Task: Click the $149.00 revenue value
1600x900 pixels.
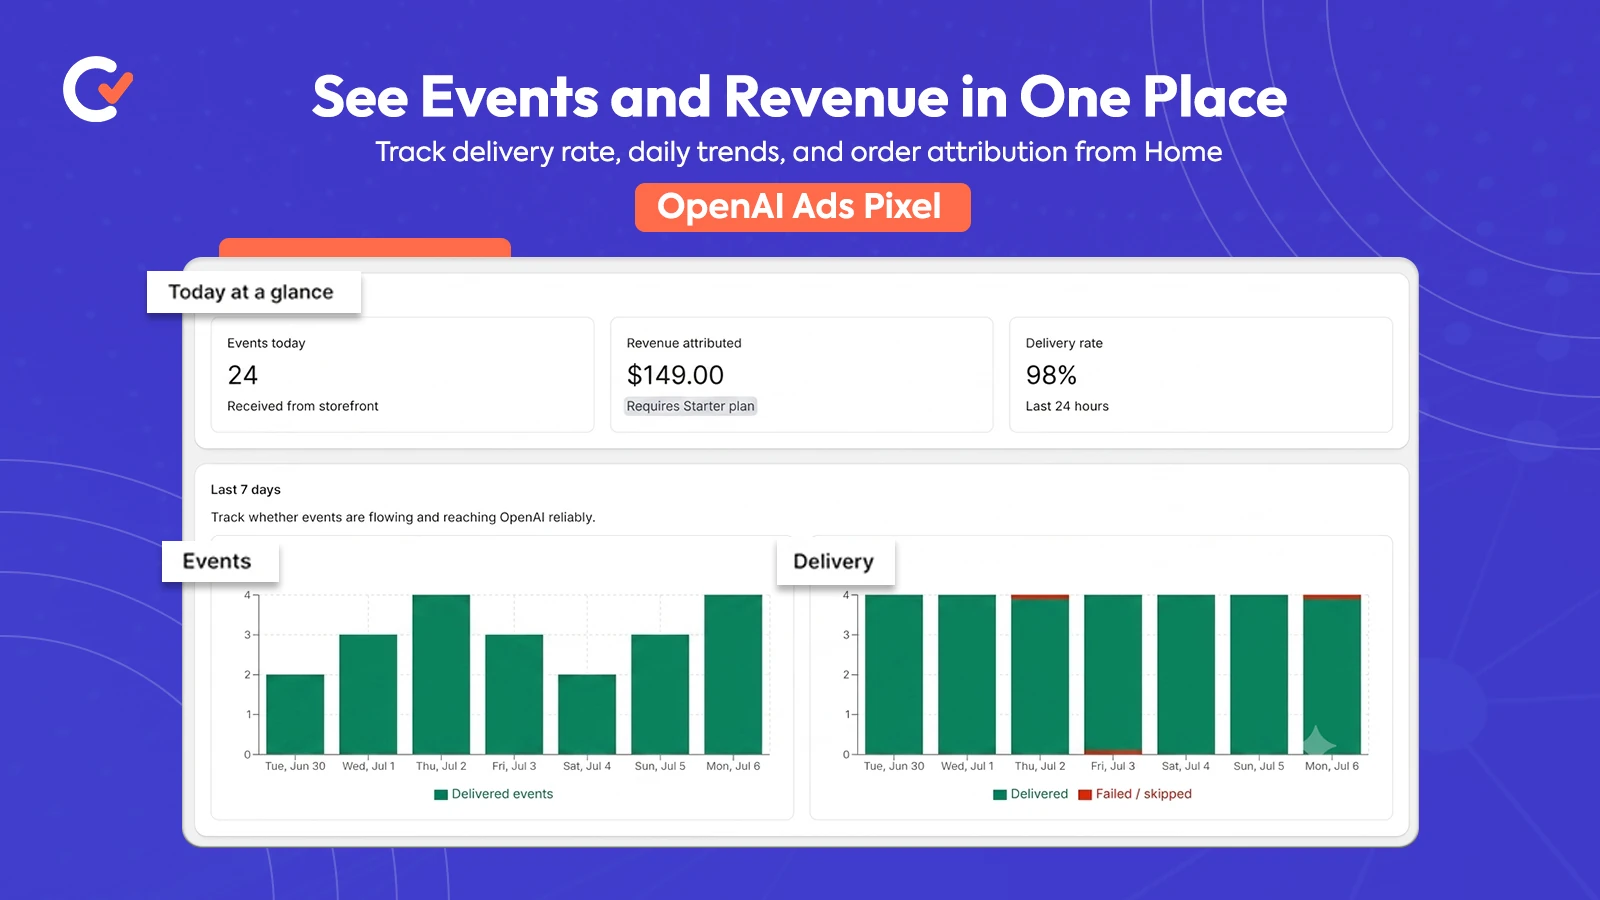Action: tap(675, 375)
